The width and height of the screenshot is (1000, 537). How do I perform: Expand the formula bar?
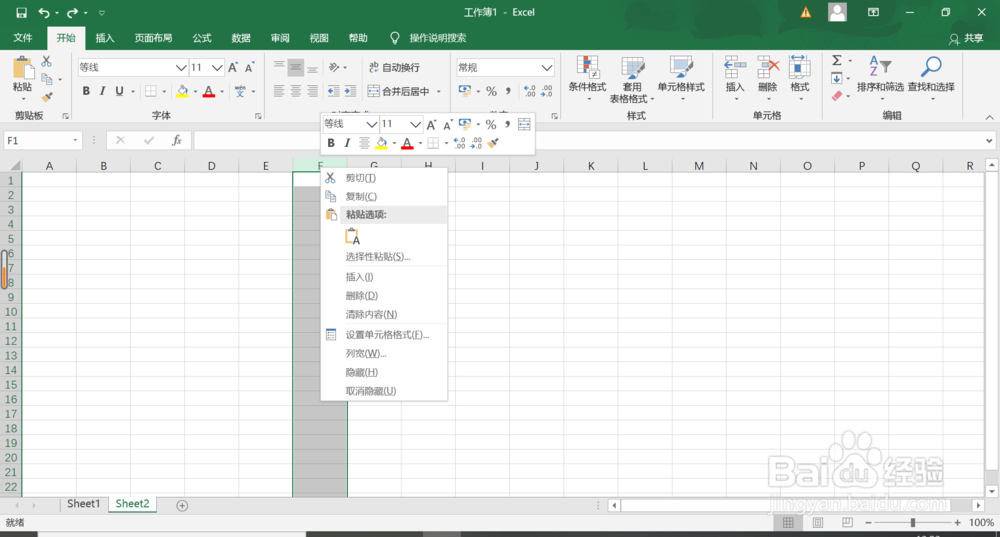[989, 140]
